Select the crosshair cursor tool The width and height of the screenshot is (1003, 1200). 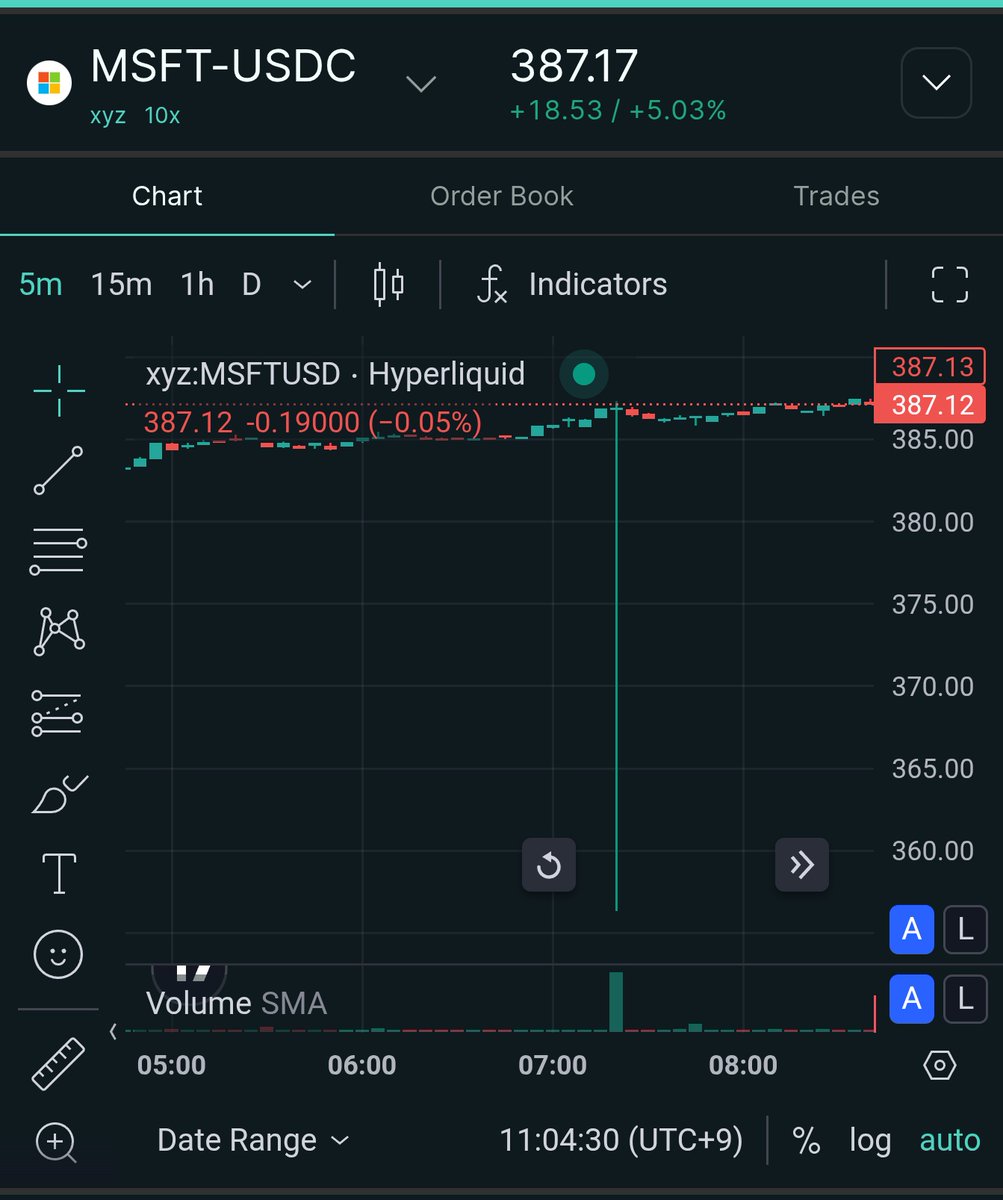[59, 391]
